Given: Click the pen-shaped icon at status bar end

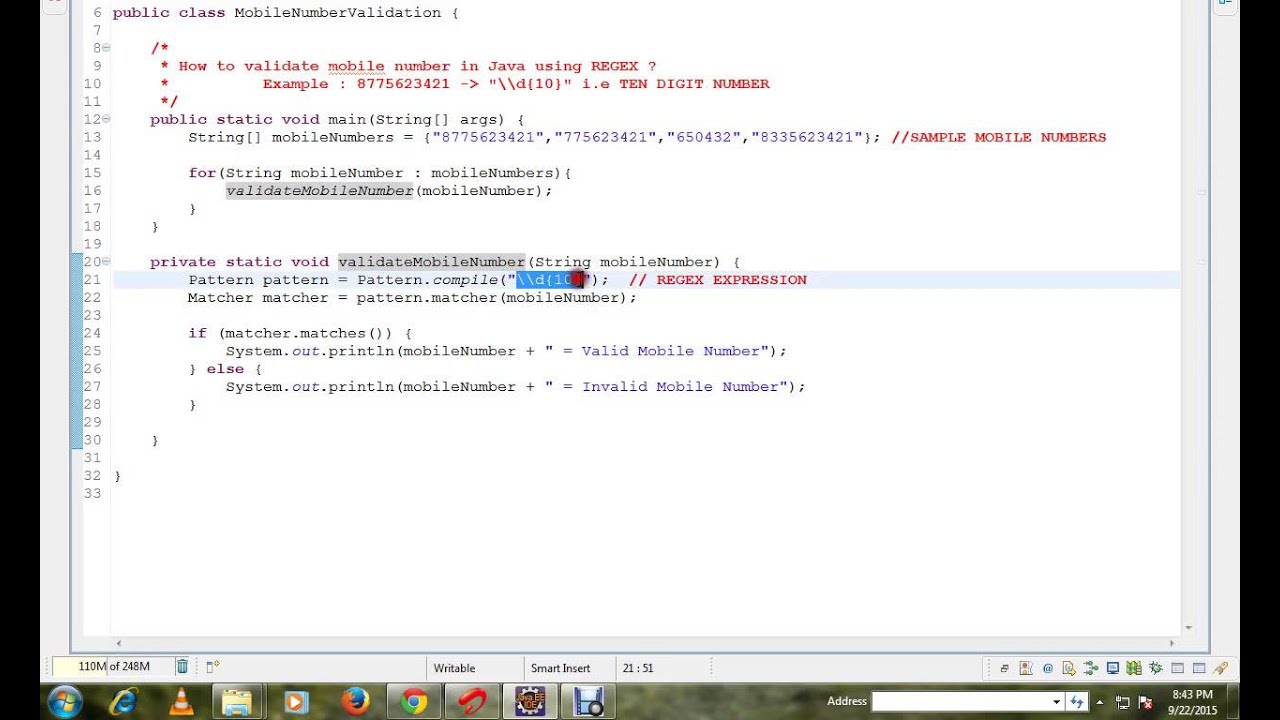Looking at the screenshot, I should [x=1220, y=668].
